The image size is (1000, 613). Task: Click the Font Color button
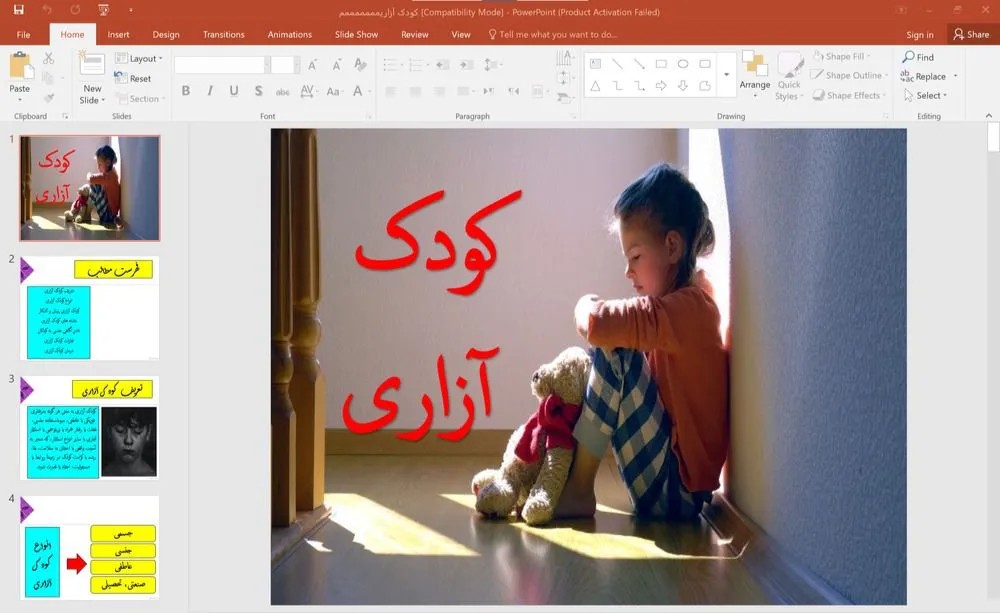tap(358, 91)
